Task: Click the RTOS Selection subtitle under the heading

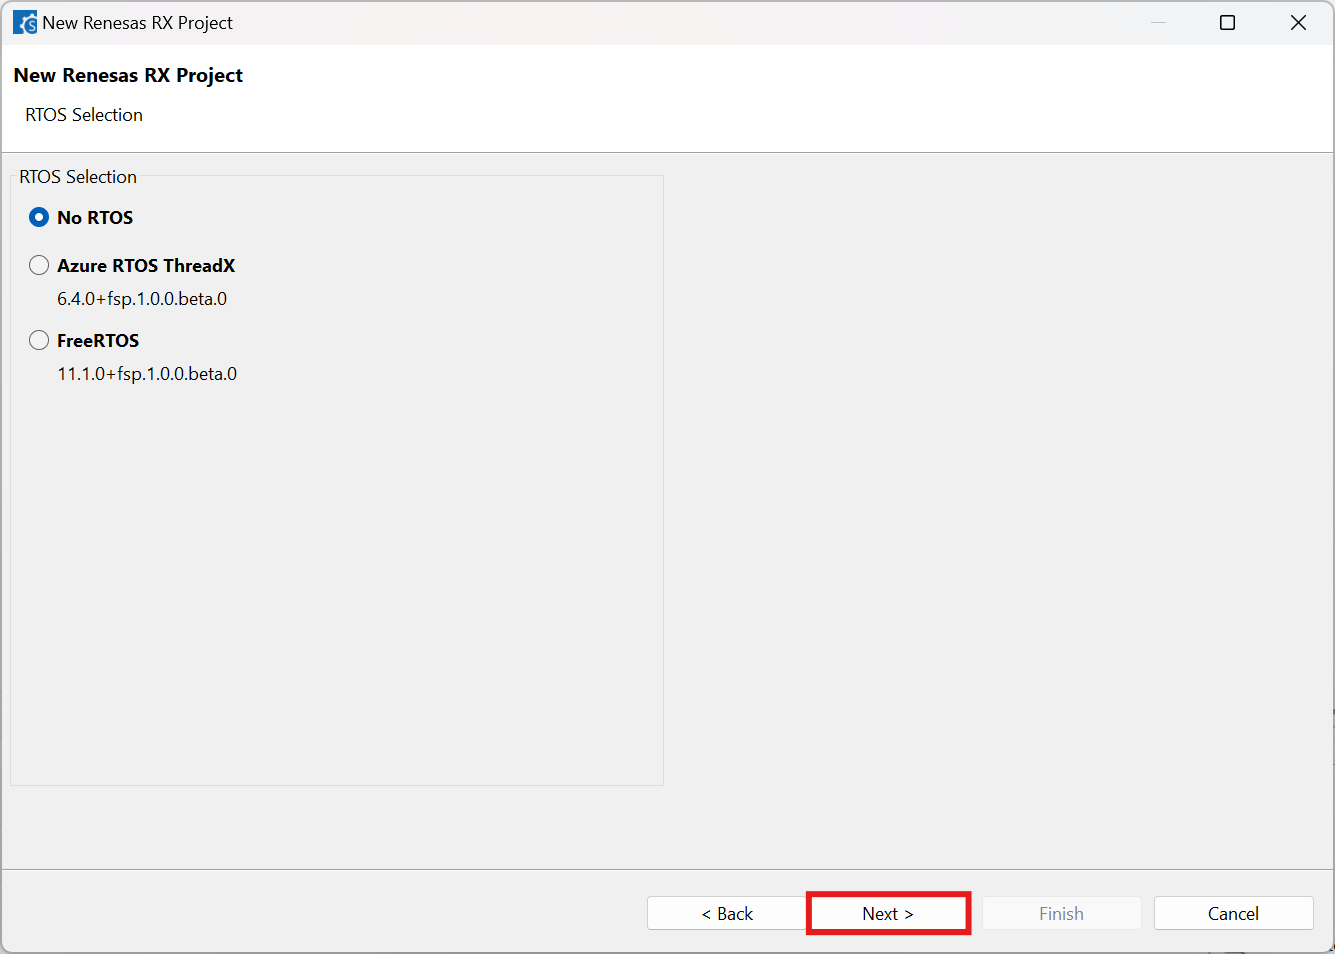Action: 84,115
